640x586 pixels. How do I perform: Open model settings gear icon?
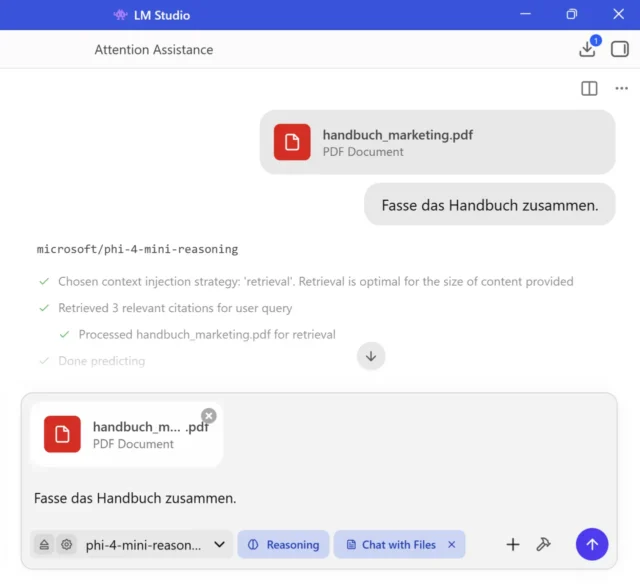(67, 544)
